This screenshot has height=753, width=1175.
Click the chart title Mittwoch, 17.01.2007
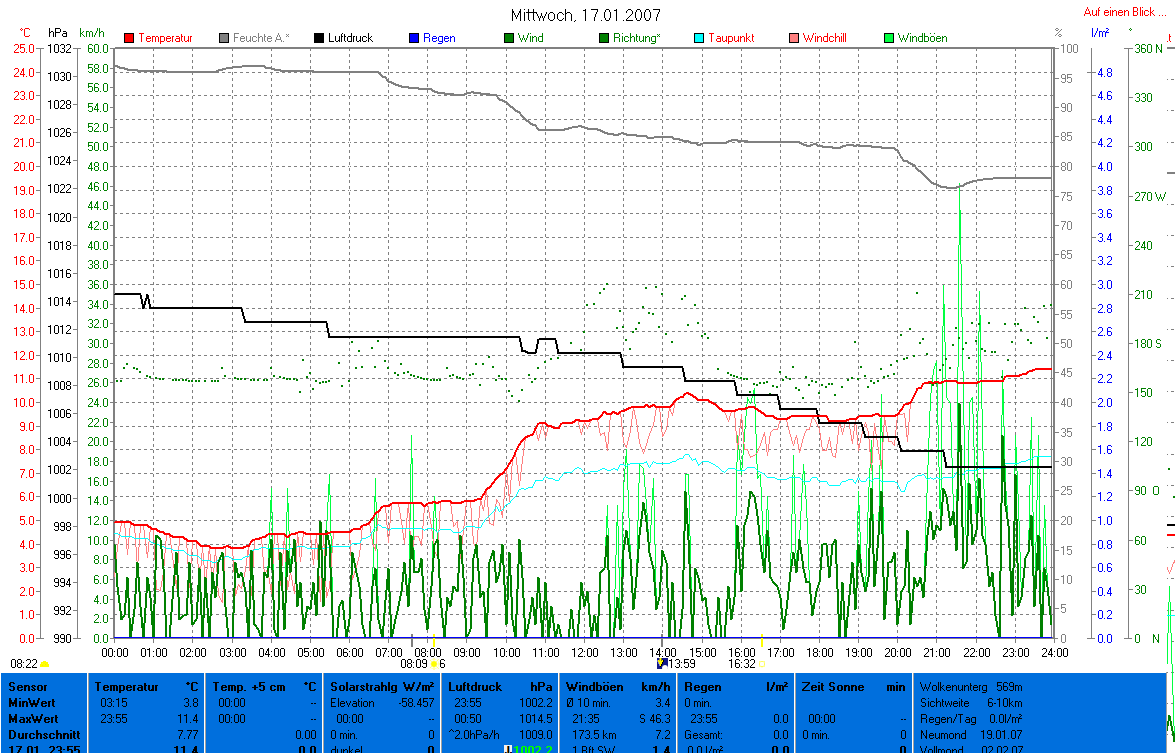(585, 15)
